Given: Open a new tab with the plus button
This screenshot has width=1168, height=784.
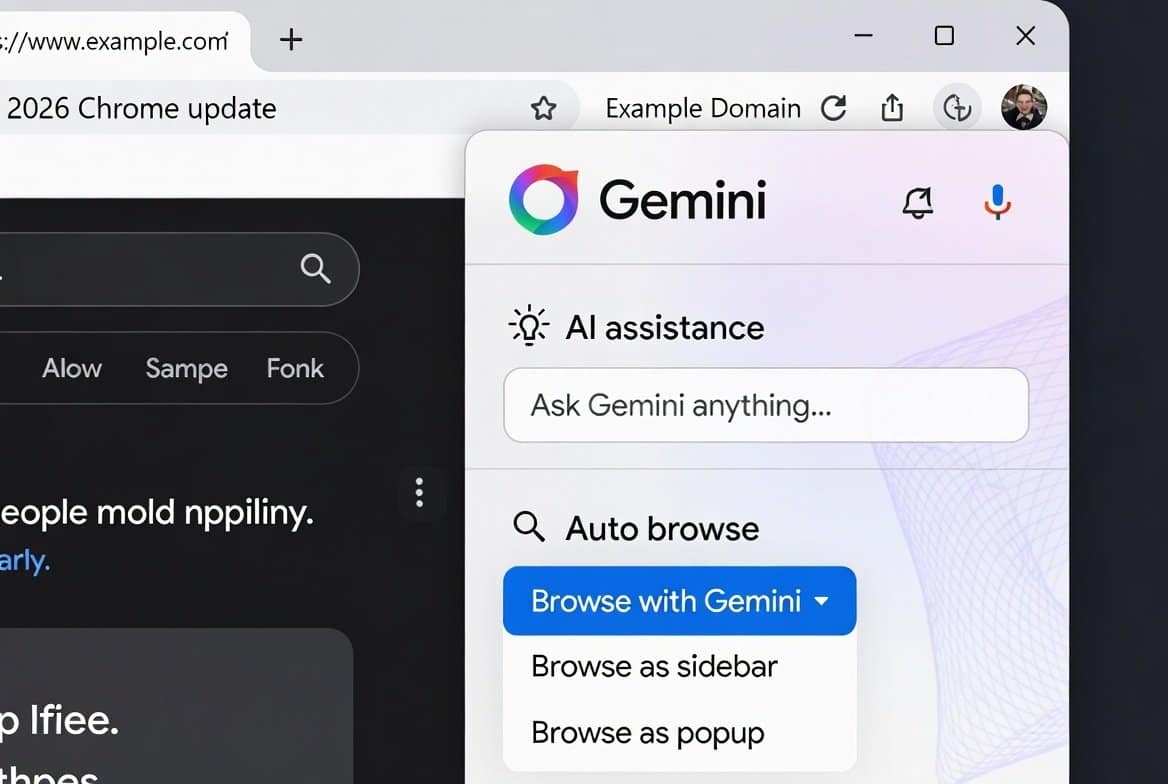Looking at the screenshot, I should click(x=290, y=39).
